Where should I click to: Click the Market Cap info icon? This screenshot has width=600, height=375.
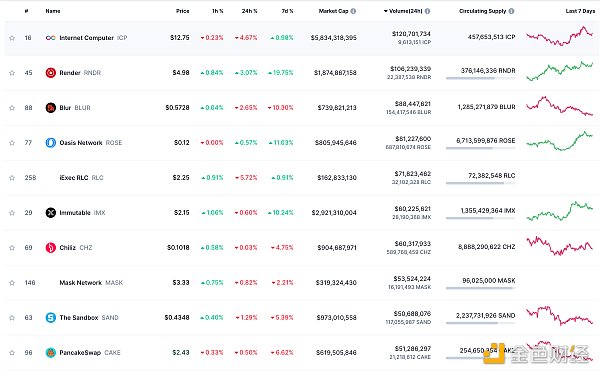point(353,11)
